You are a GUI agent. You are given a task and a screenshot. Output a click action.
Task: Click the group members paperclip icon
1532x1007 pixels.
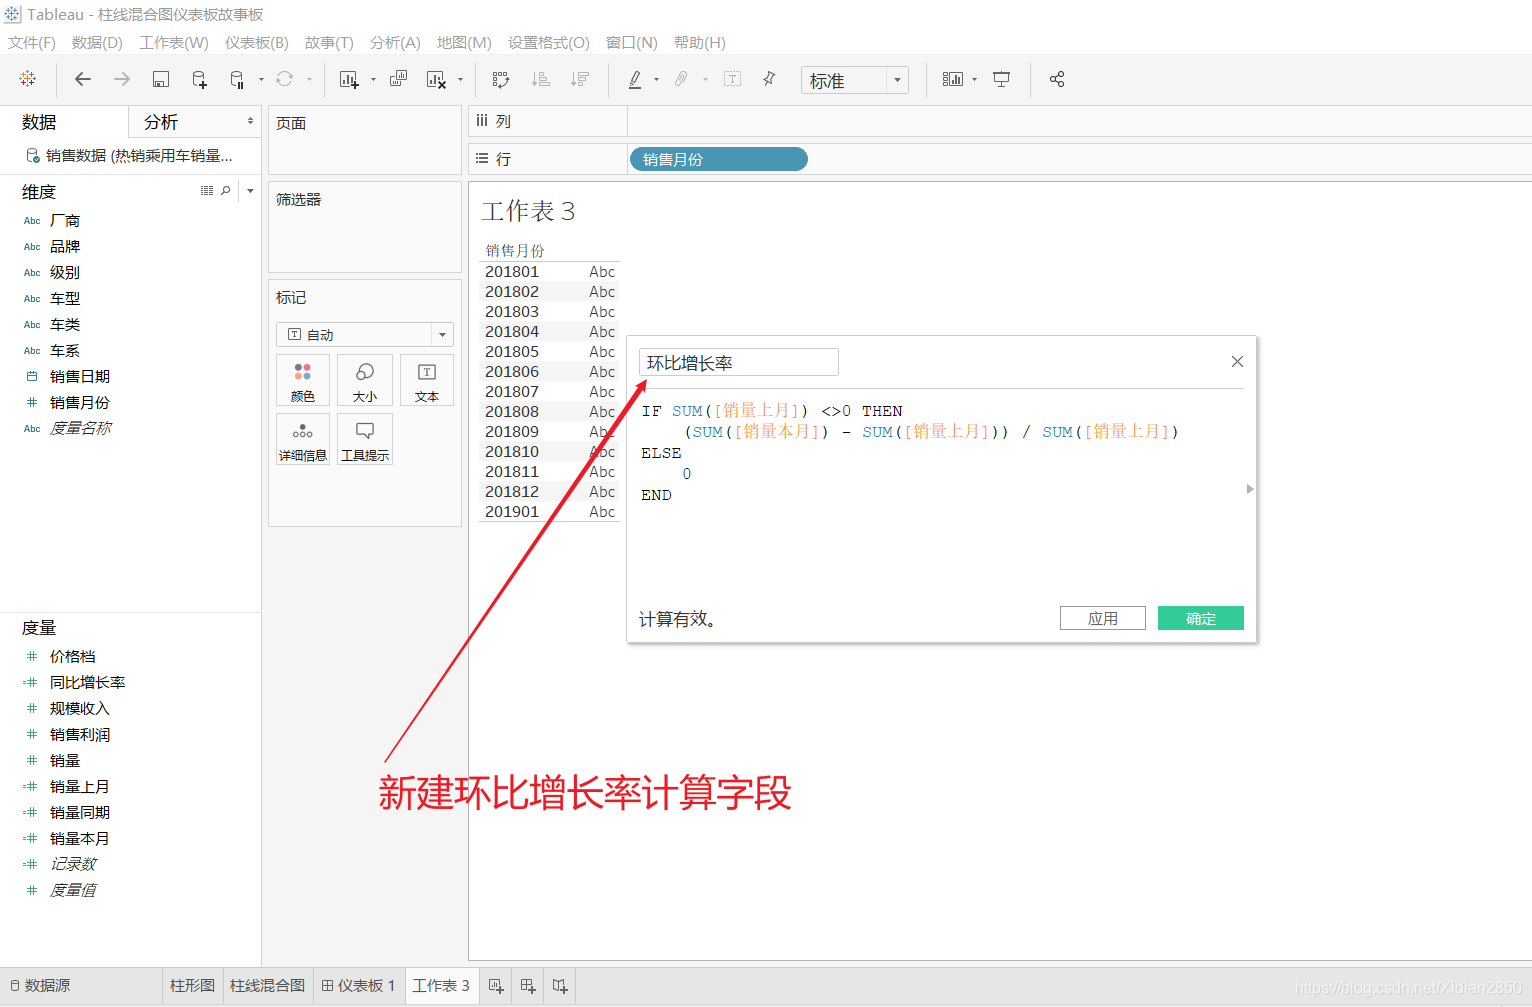coord(681,79)
